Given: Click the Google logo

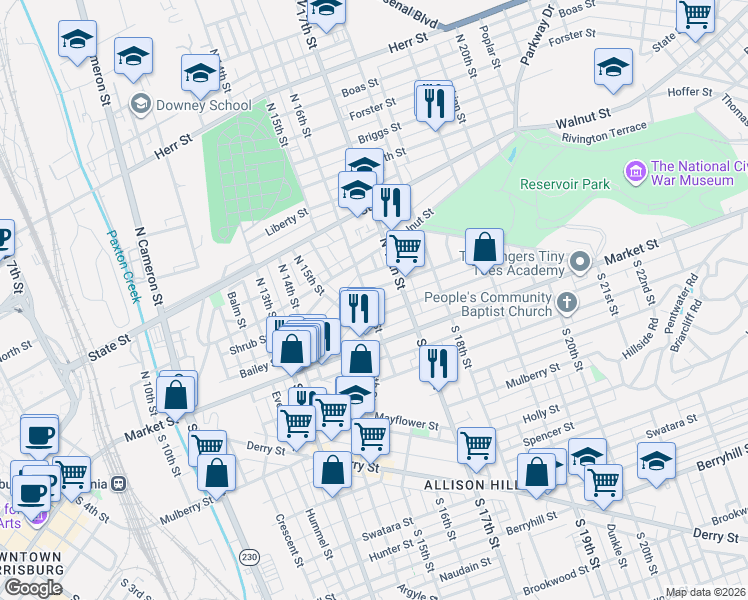Looking at the screenshot, I should [x=33, y=588].
